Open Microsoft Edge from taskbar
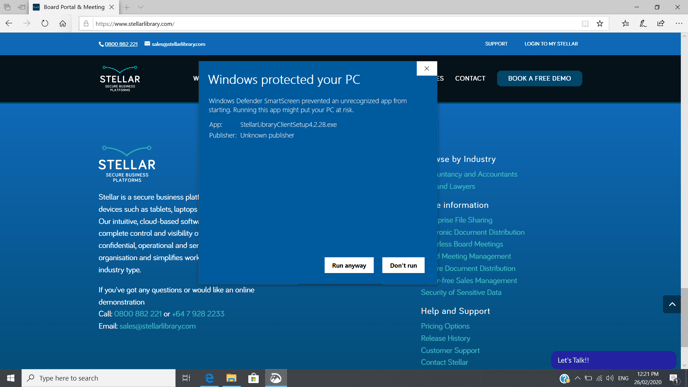The height and width of the screenshot is (387, 688). [209, 378]
